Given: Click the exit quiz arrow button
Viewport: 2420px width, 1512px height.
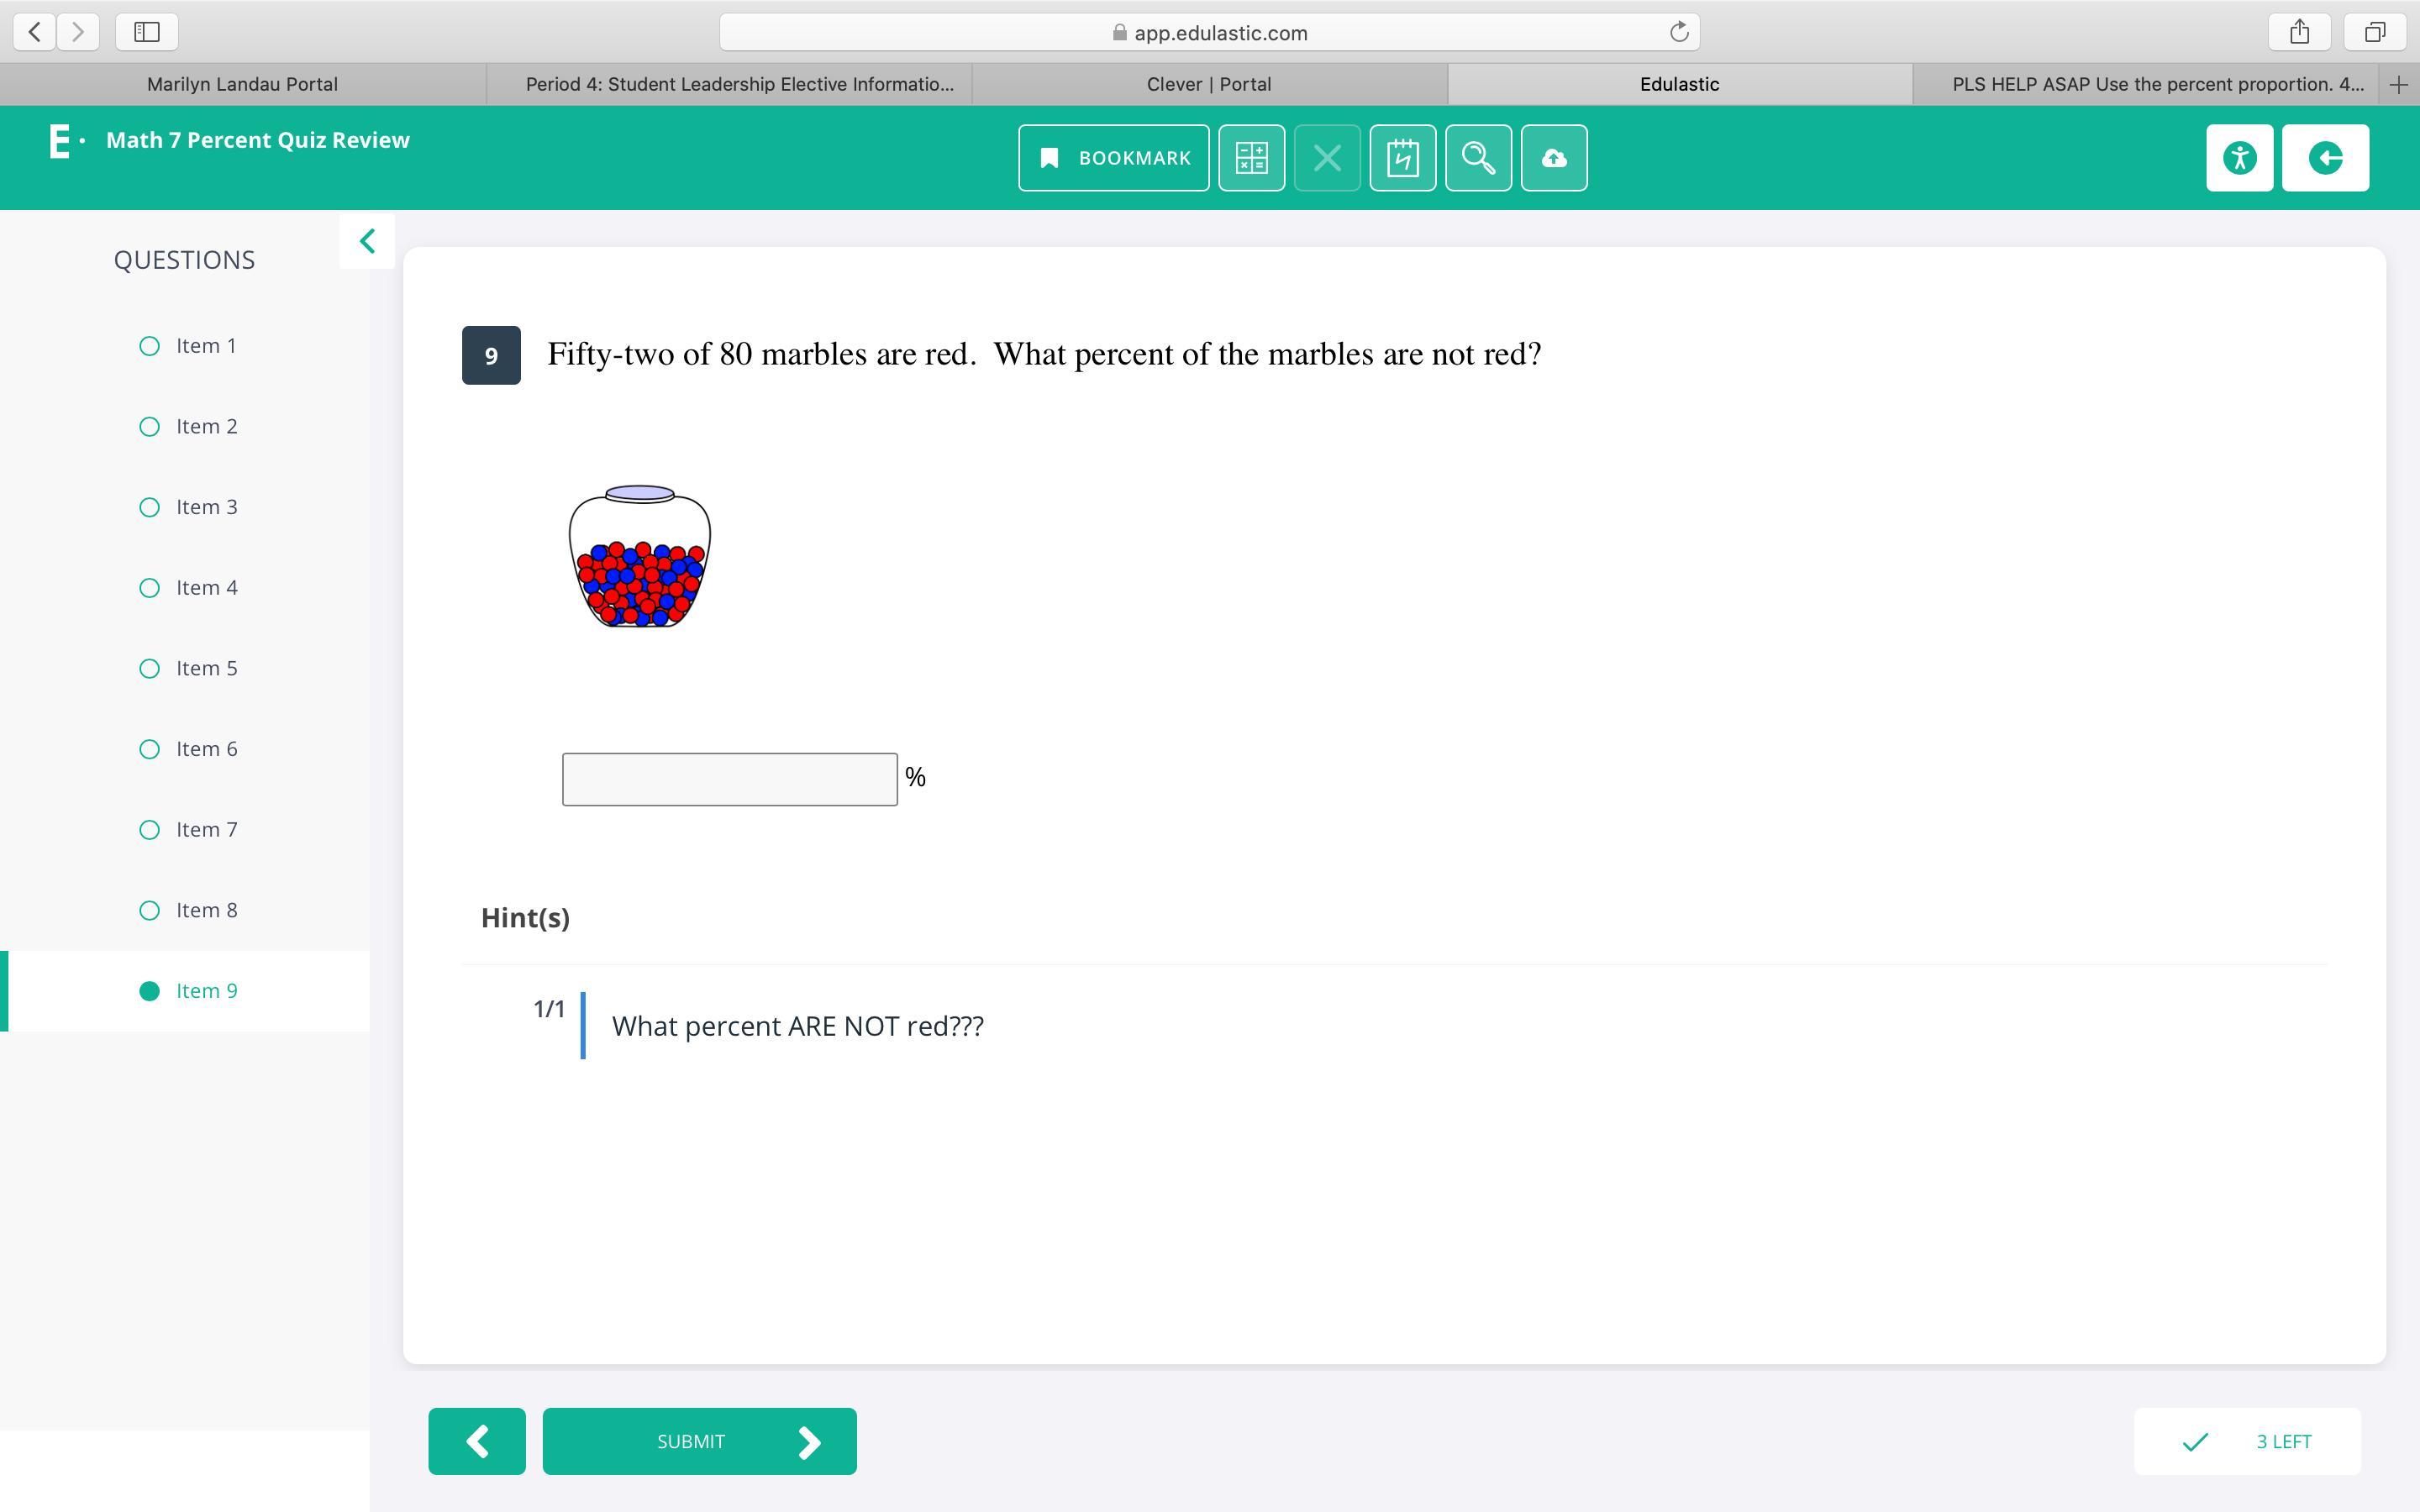Looking at the screenshot, I should click(x=2325, y=158).
